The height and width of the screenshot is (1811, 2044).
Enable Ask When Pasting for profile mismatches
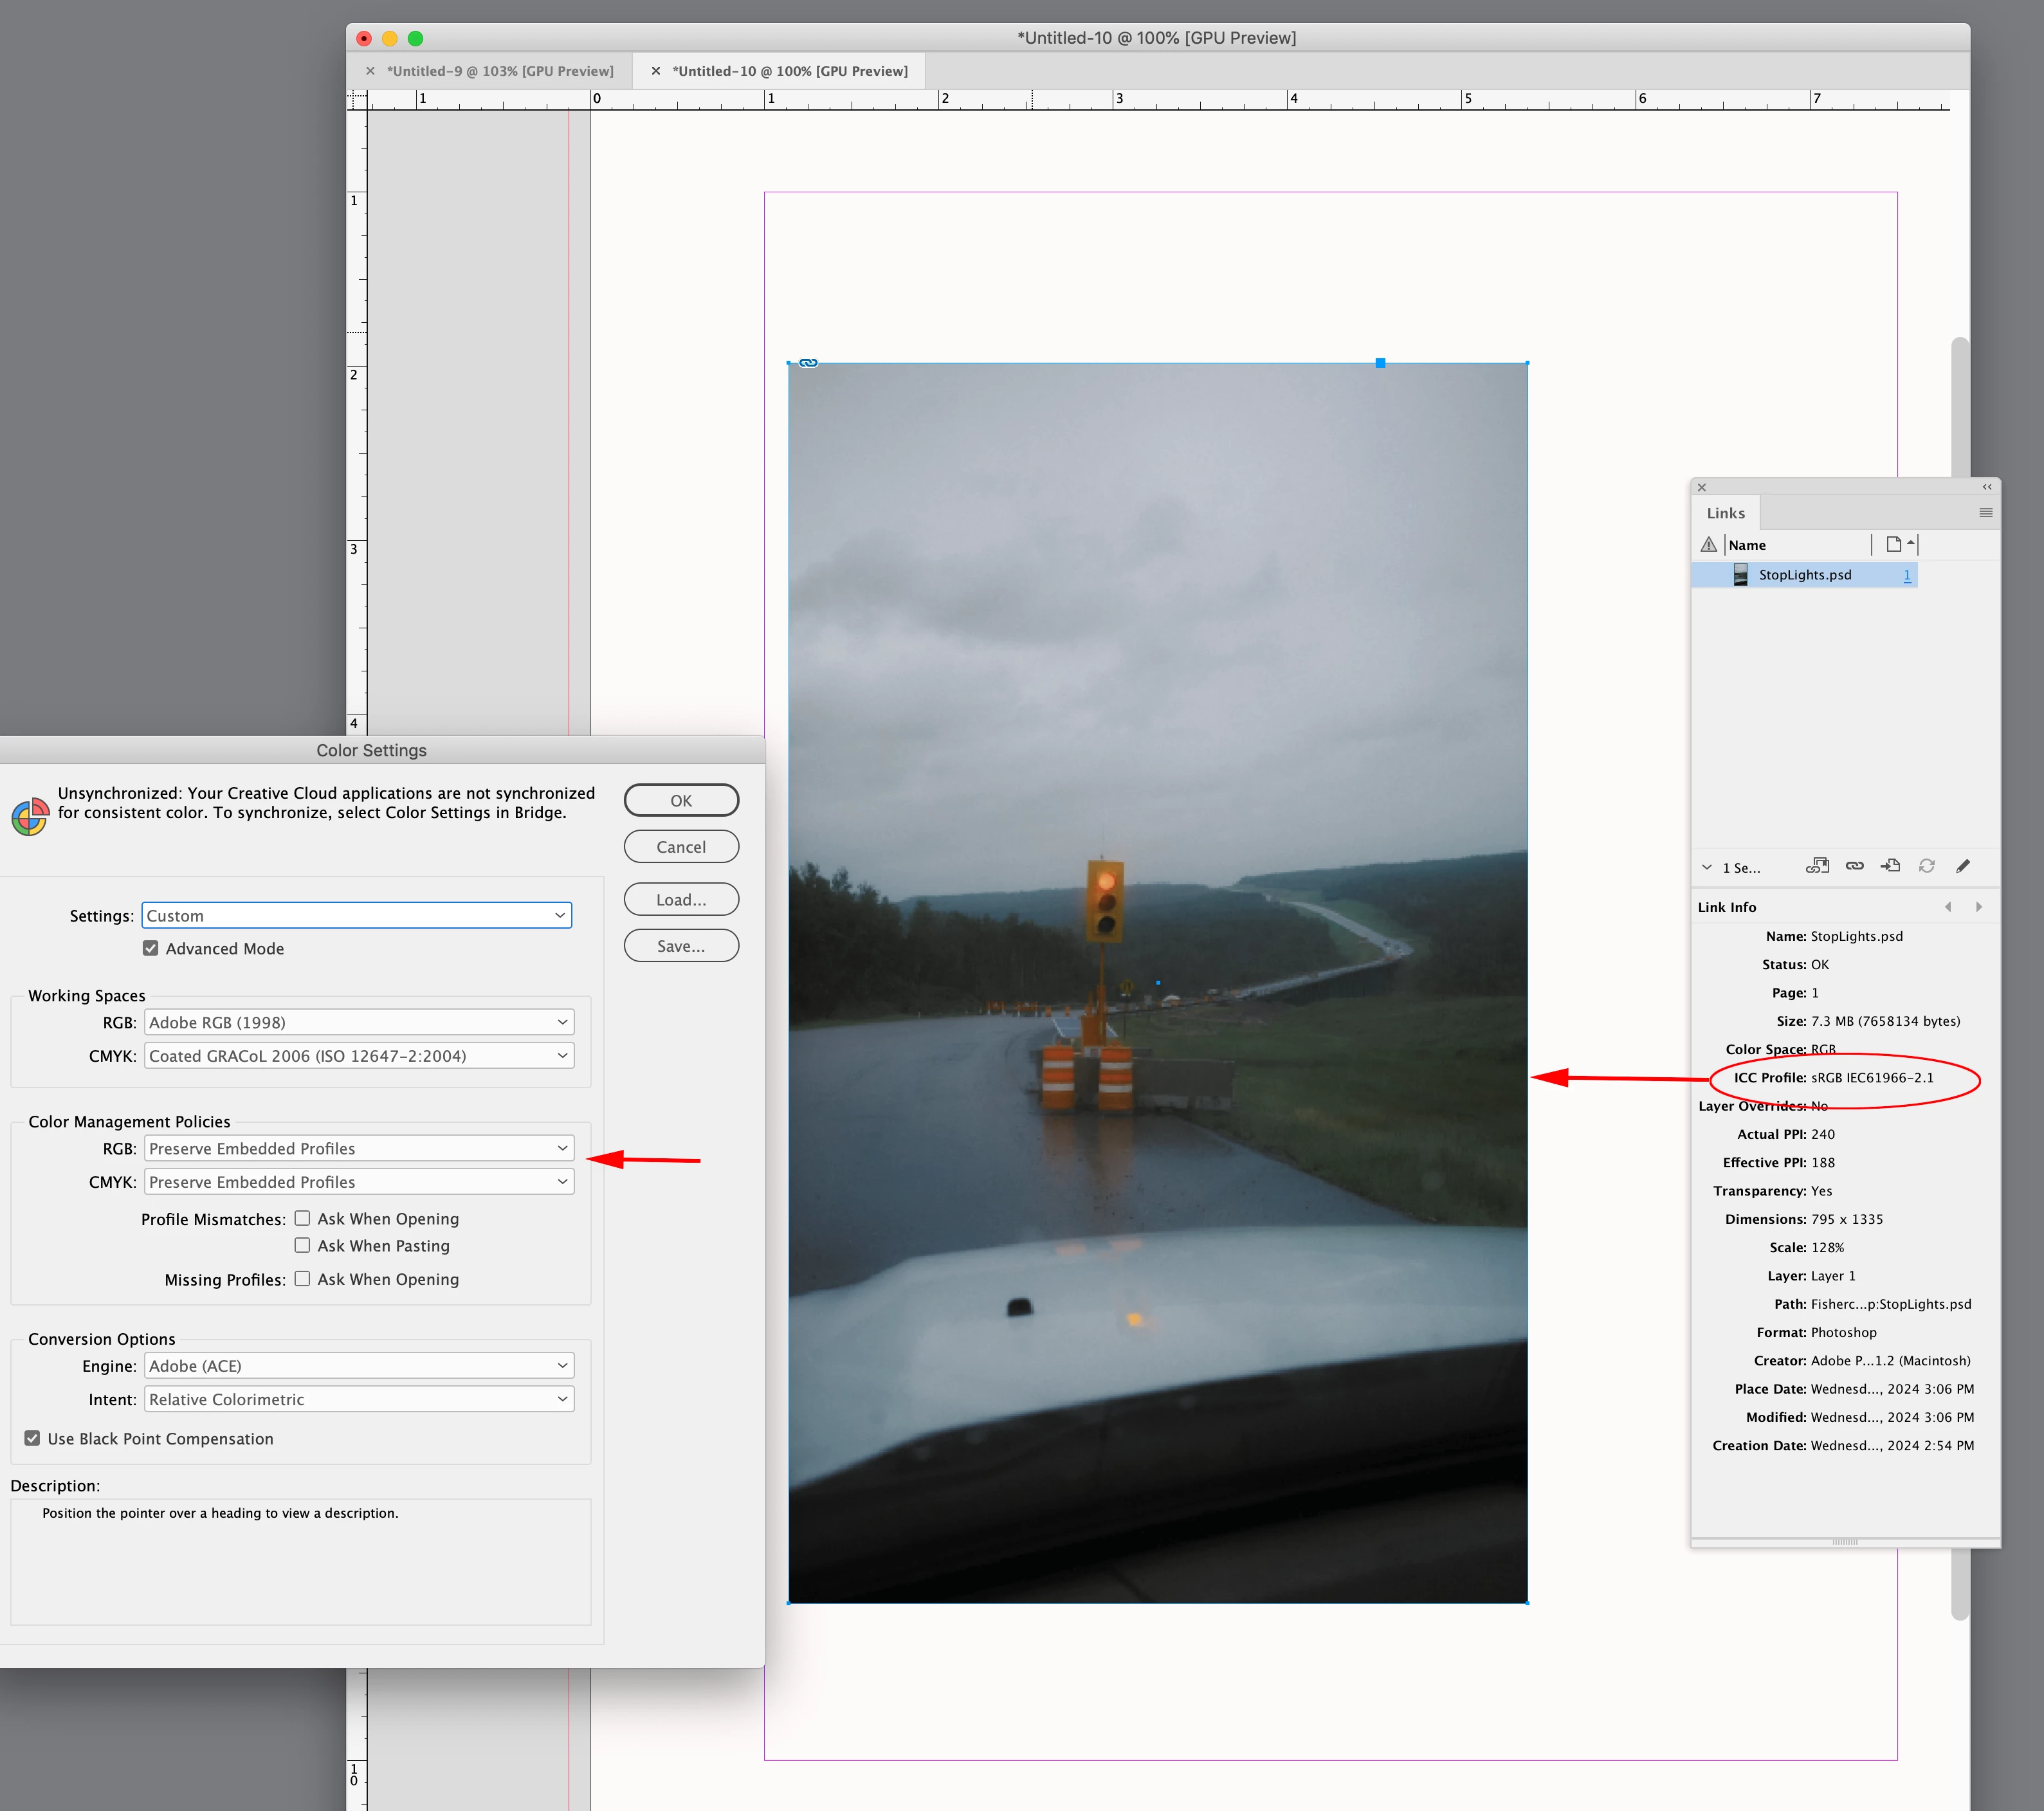click(x=302, y=1245)
